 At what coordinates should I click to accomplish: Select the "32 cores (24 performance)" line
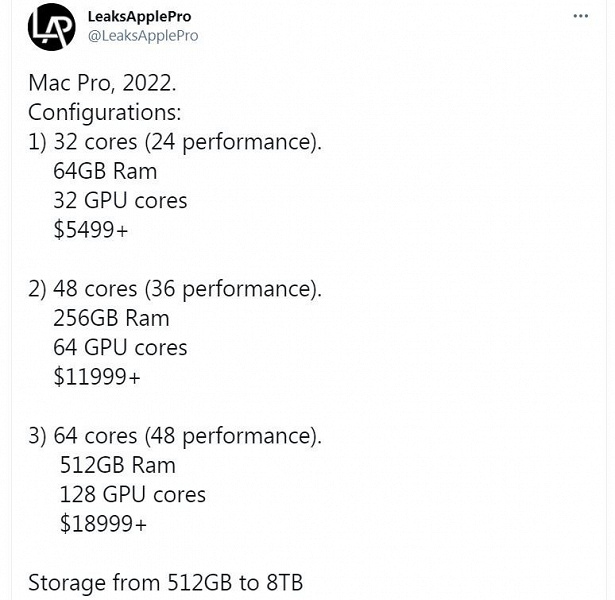(187, 142)
